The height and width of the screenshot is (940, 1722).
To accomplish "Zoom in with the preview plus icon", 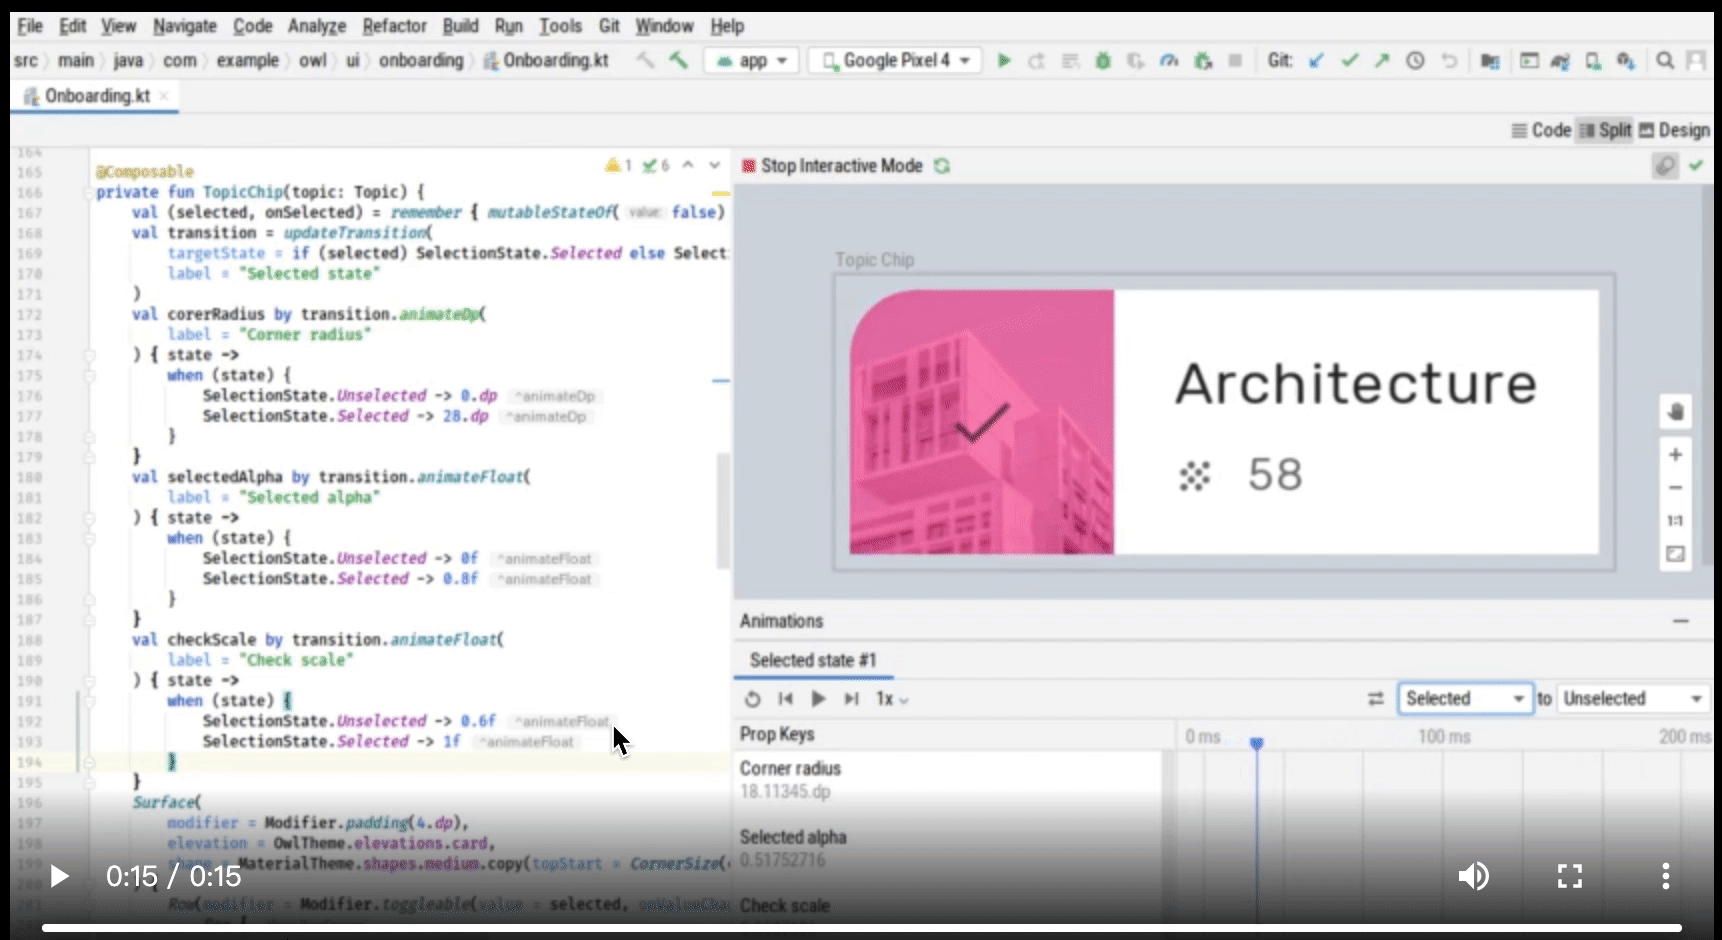I will point(1676,454).
